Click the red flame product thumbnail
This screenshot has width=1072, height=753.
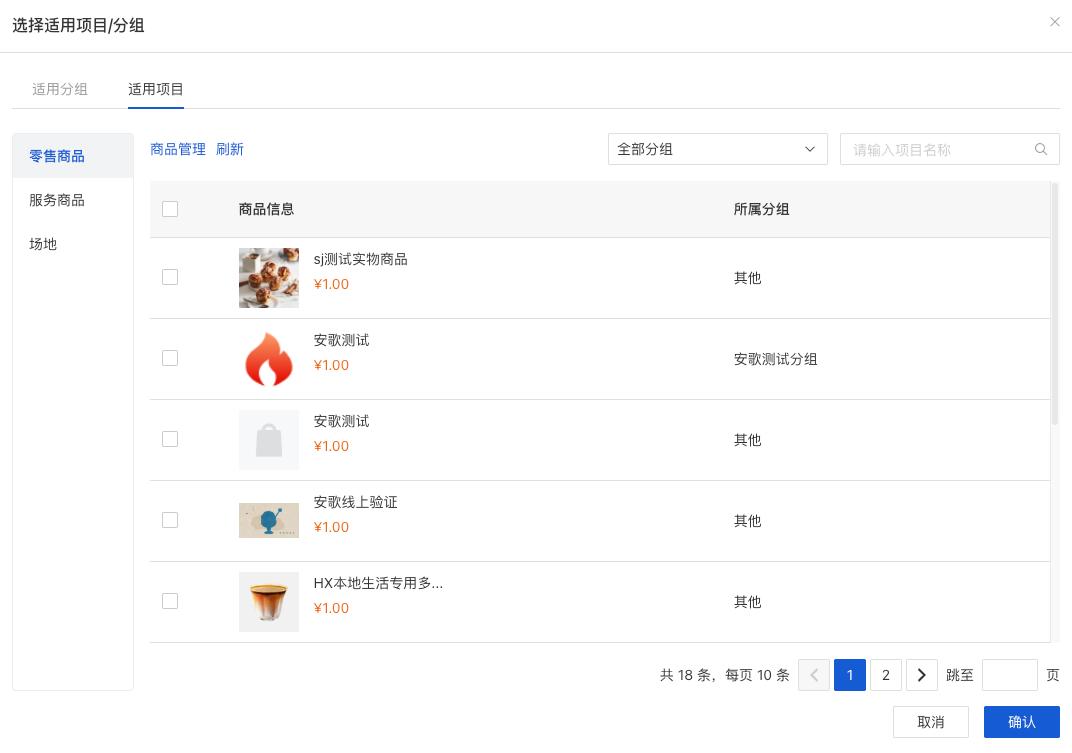[x=269, y=359]
